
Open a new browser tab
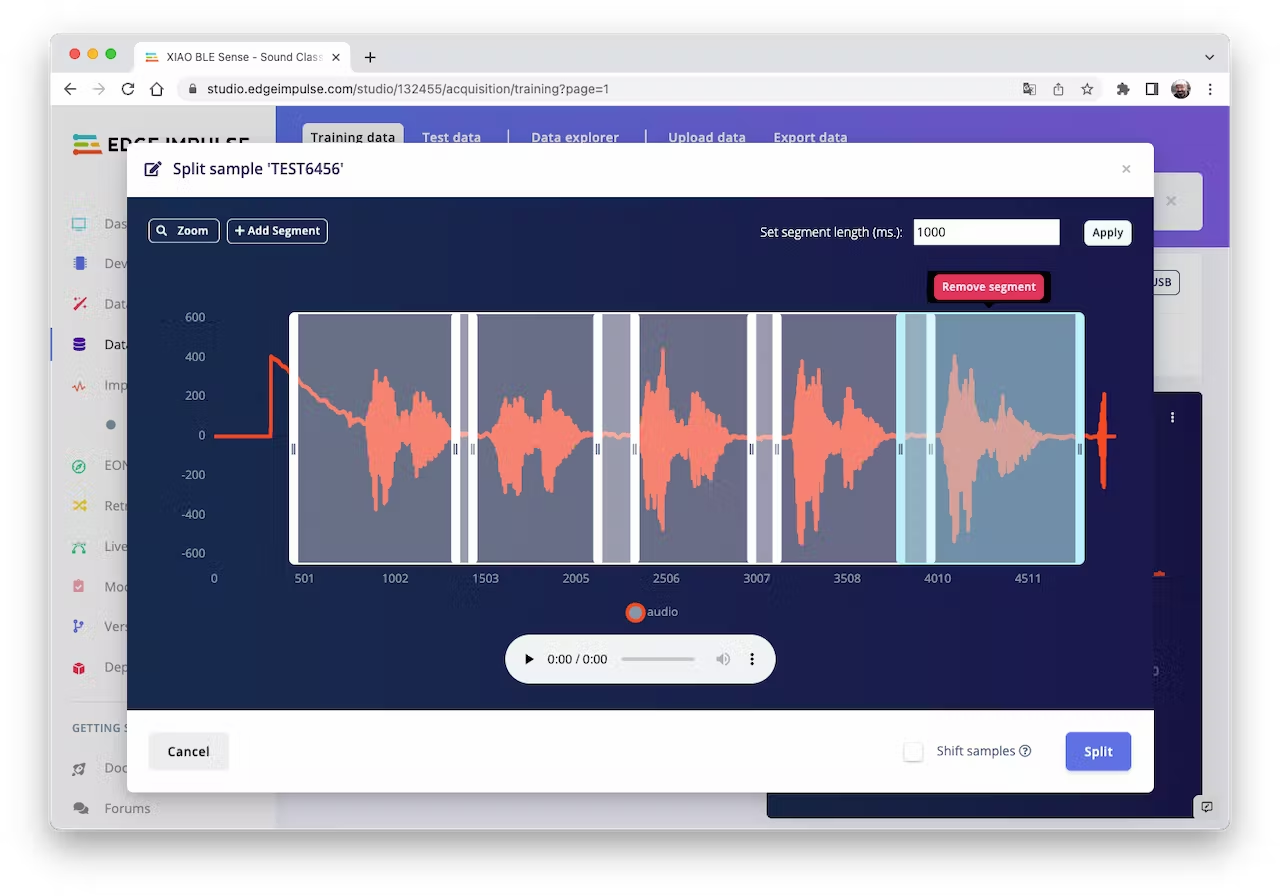370,57
